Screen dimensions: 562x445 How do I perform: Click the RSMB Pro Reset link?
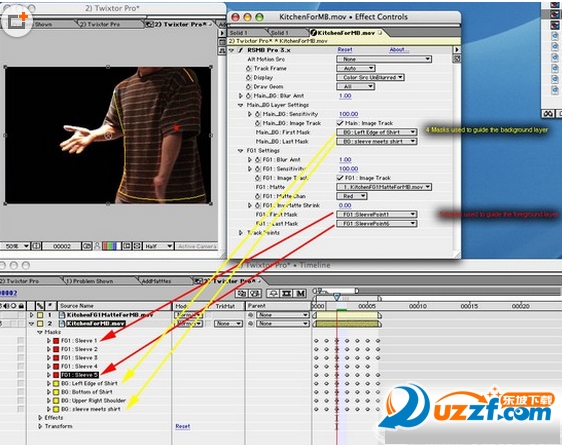pos(345,50)
